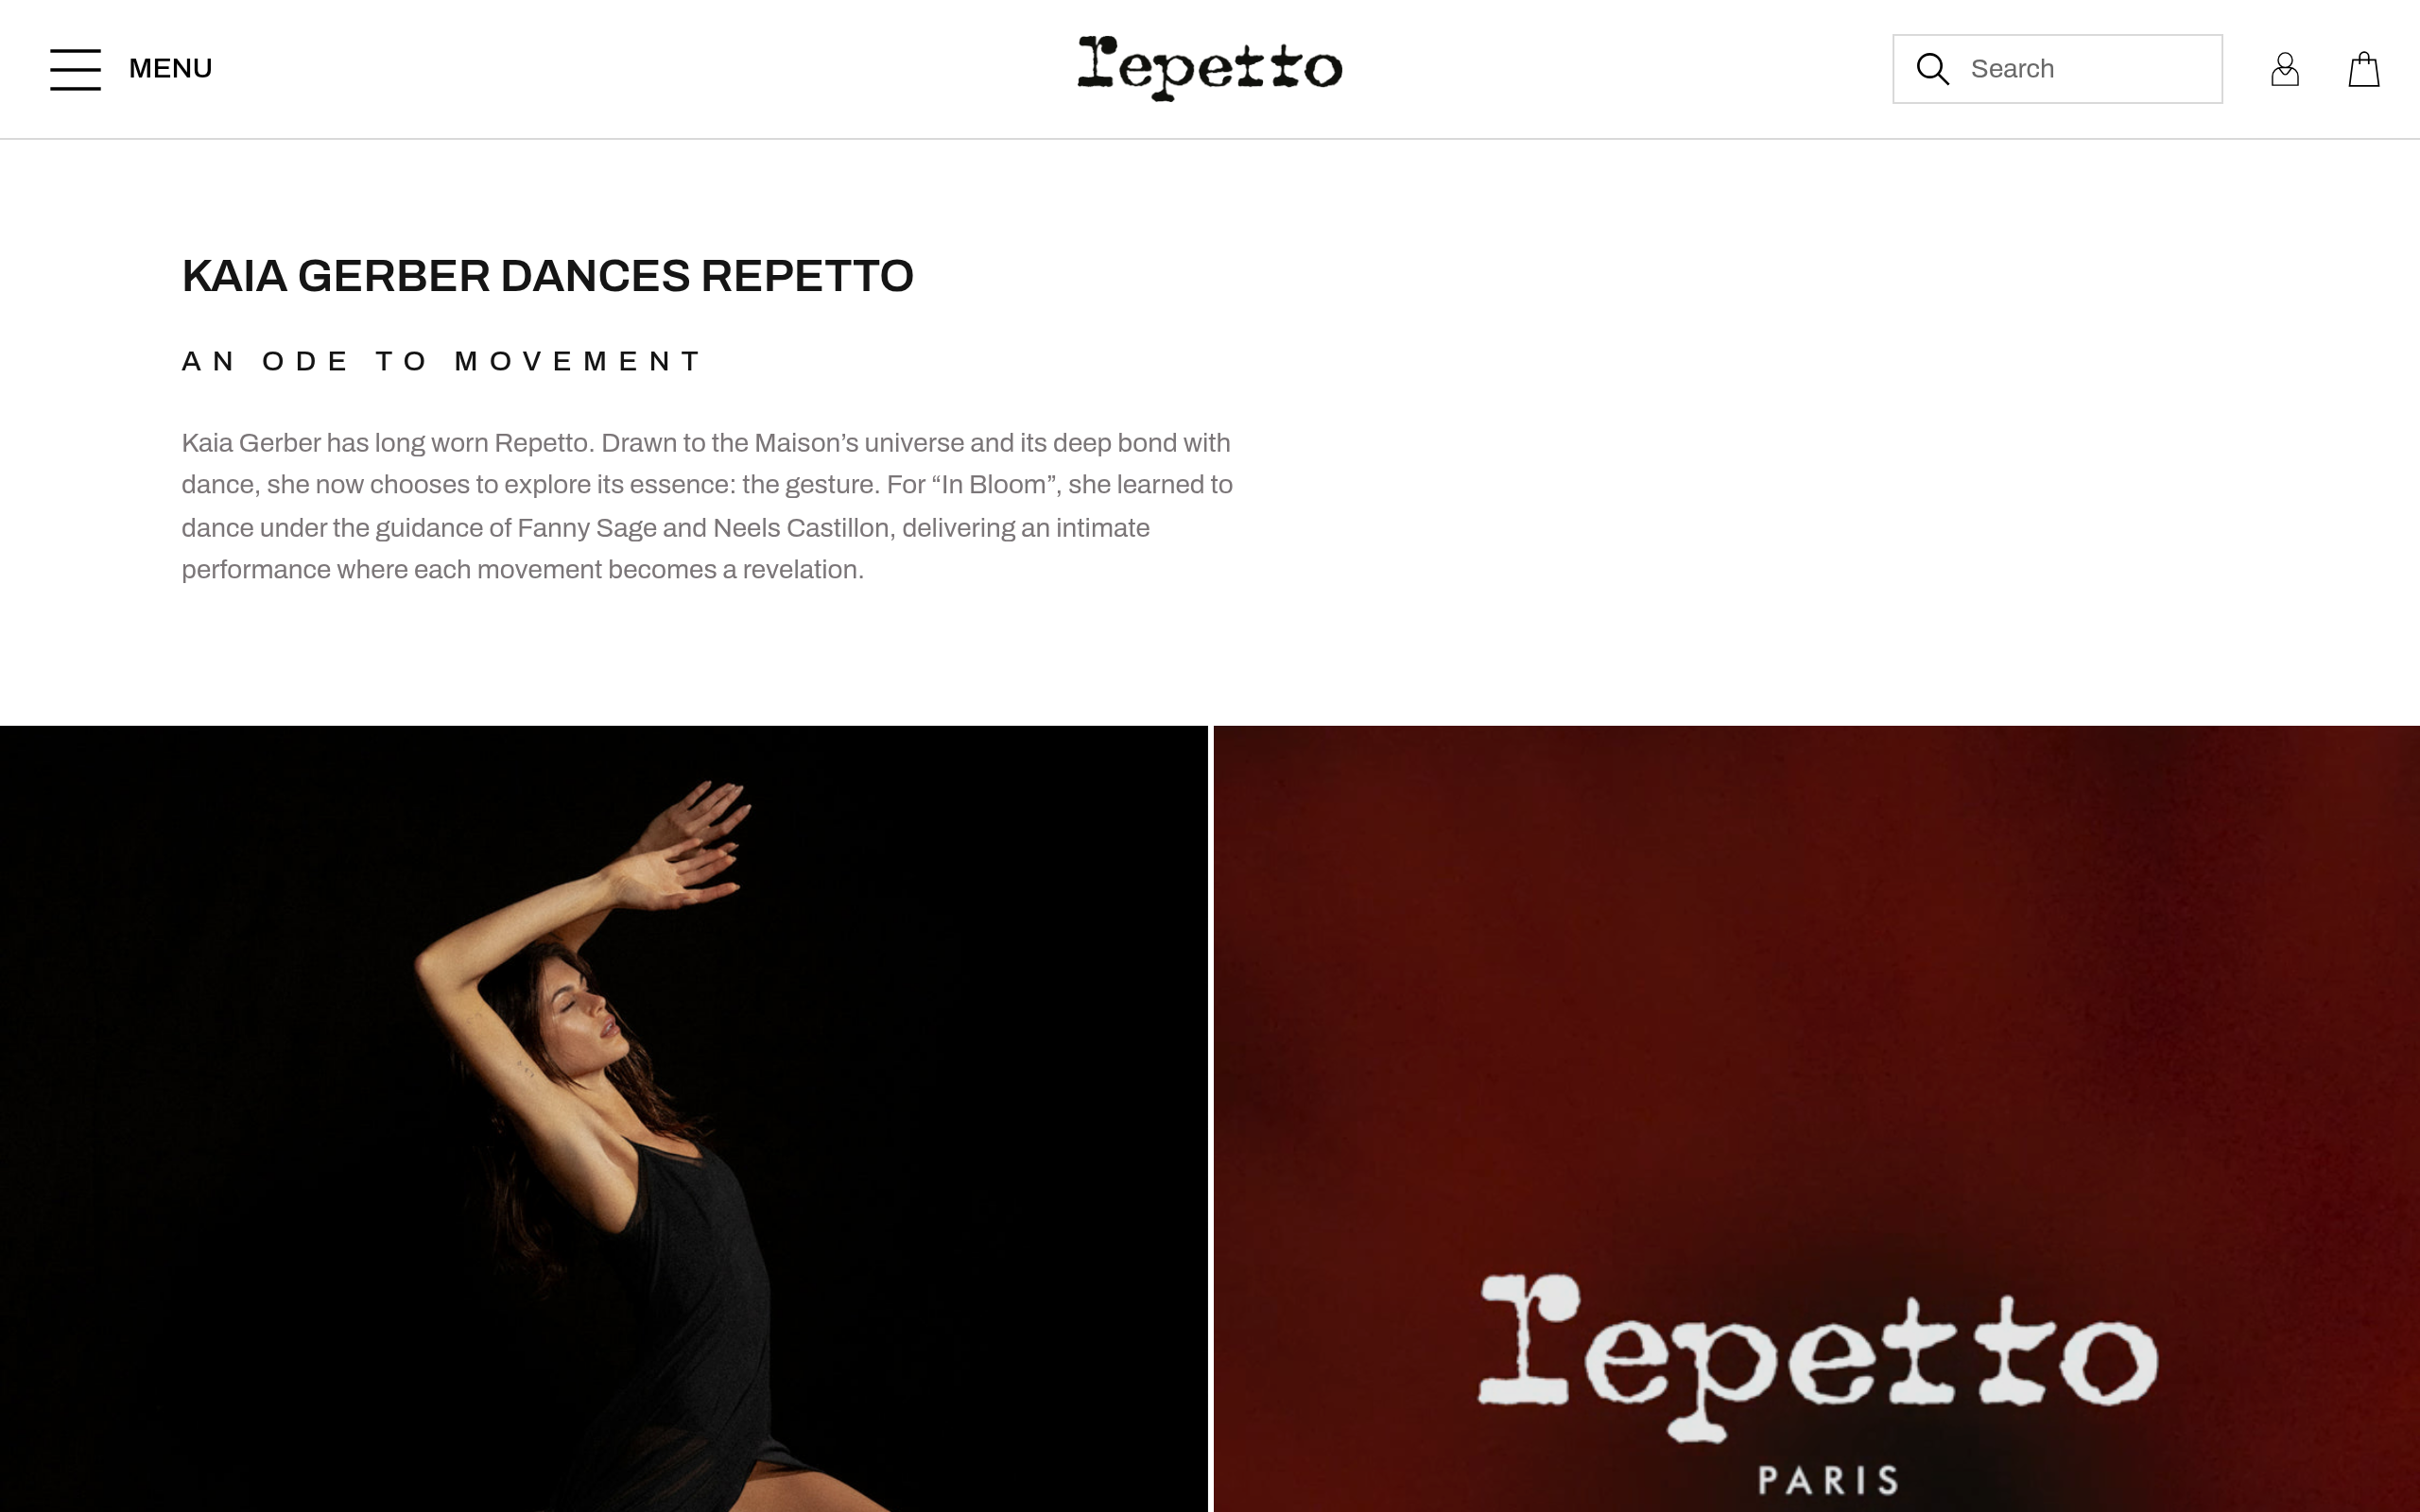Click the magnifying glass search icon

tap(1932, 69)
